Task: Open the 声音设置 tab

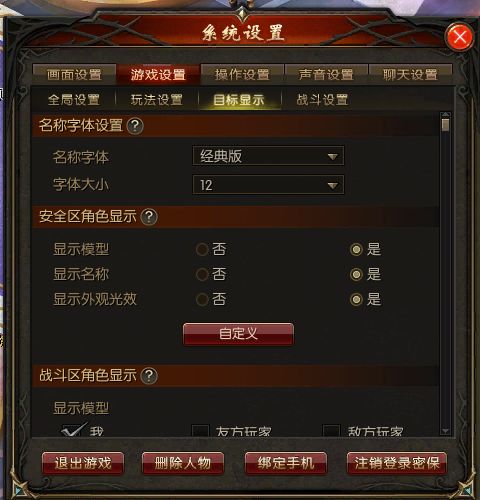Action: point(326,74)
